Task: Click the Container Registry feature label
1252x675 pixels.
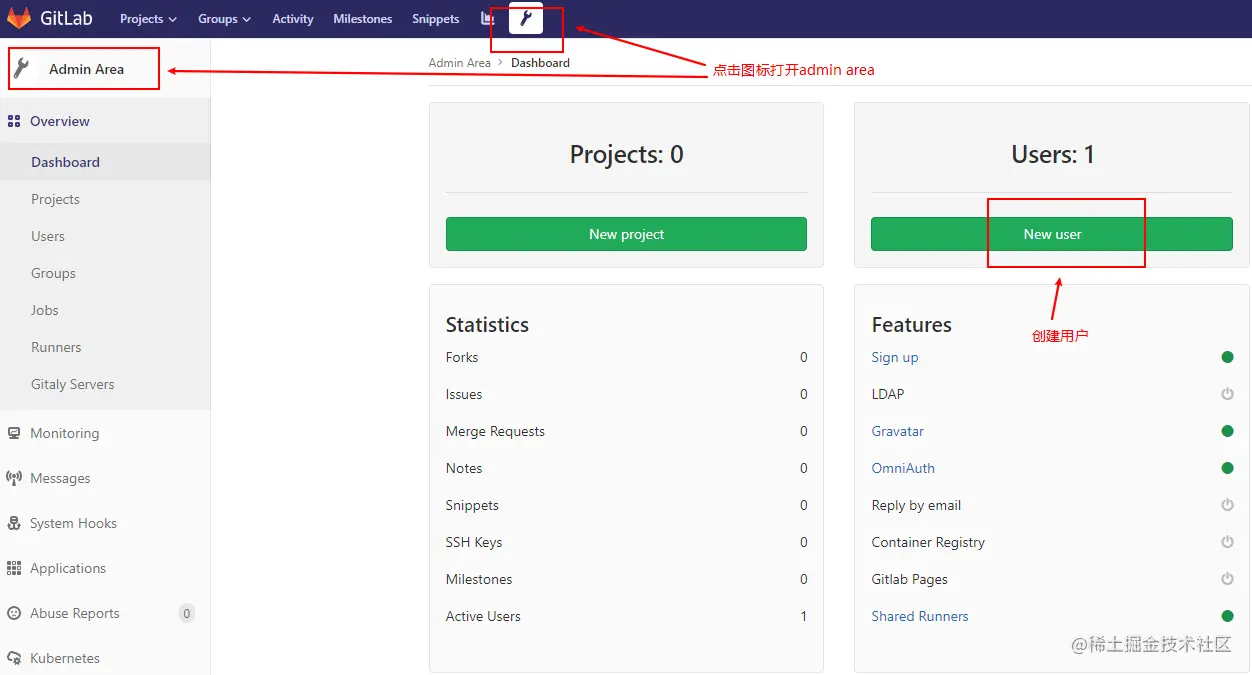Action: (928, 542)
